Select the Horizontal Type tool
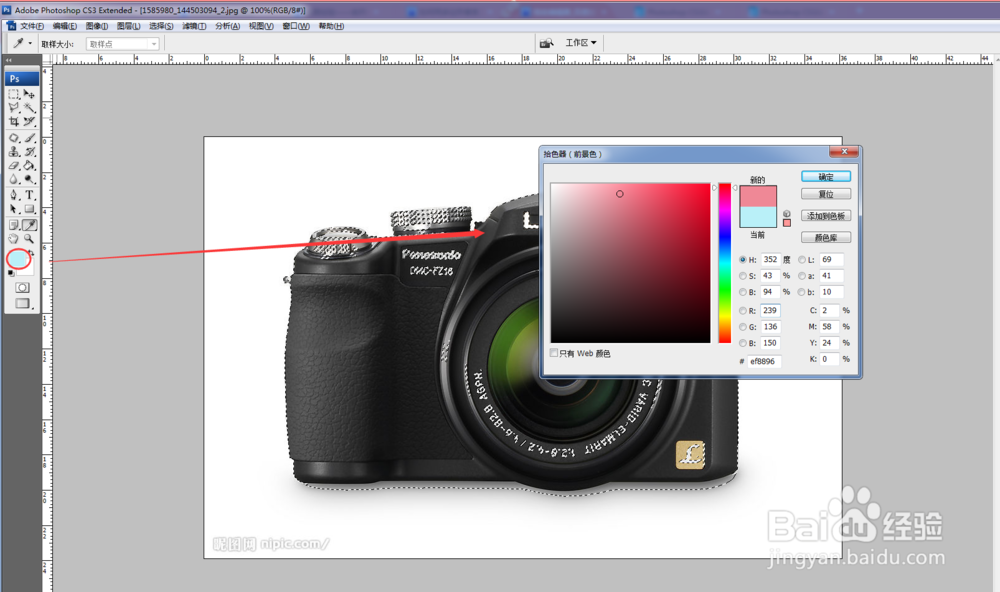Screen dimensions: 1000x592 tap(29, 195)
